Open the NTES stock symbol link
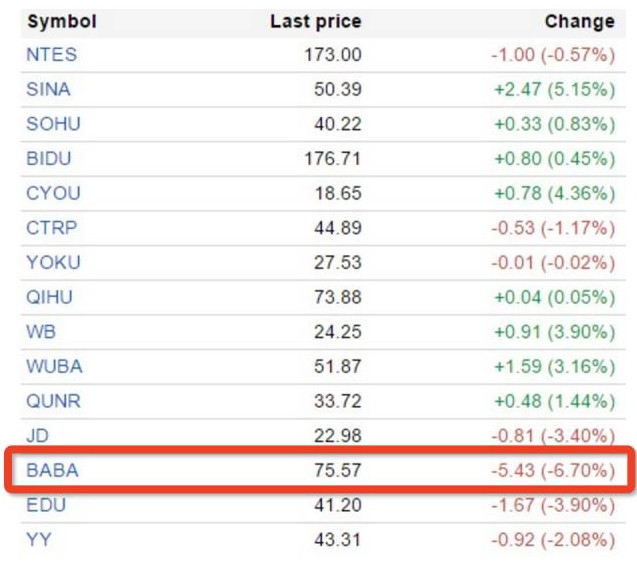Viewport: 637px width, 565px height. (x=52, y=55)
